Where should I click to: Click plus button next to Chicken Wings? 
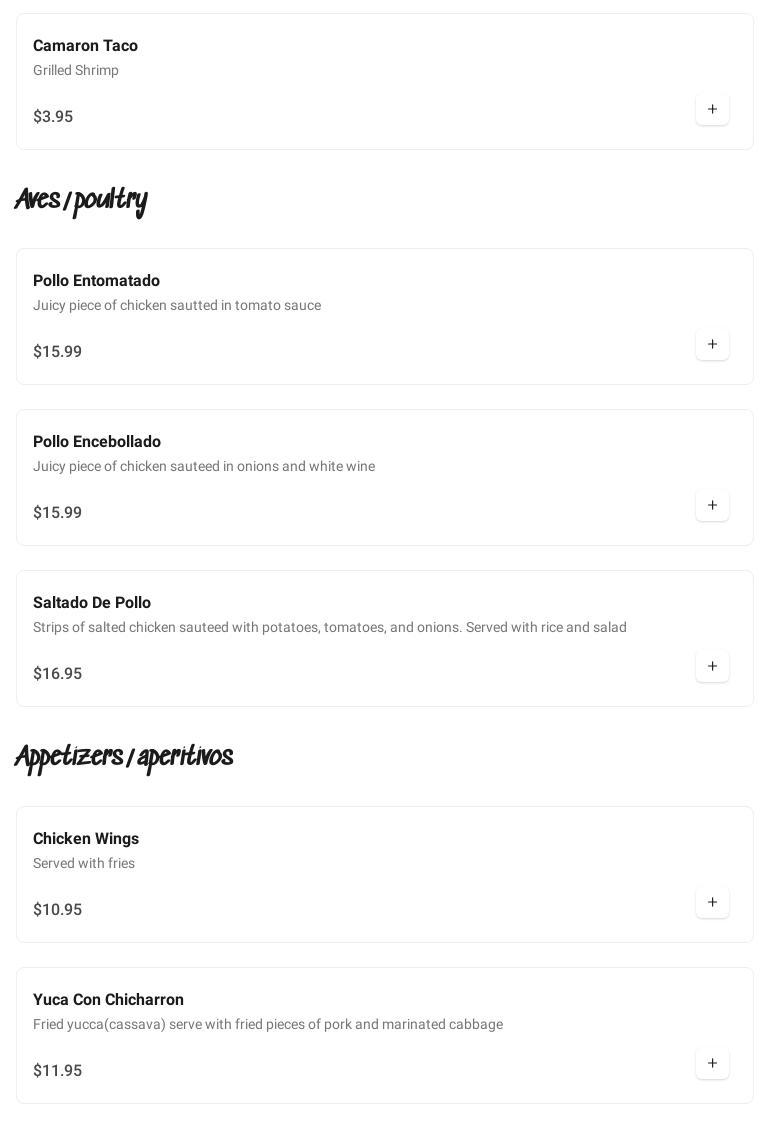[712, 902]
